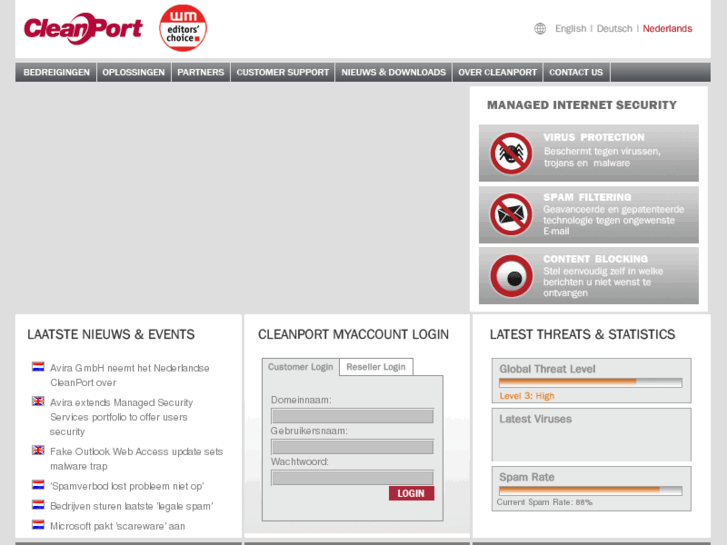727x545 pixels.
Task: Open 'Avira GmbH neemt het Nederlandse CleanPort over'
Action: [x=129, y=375]
